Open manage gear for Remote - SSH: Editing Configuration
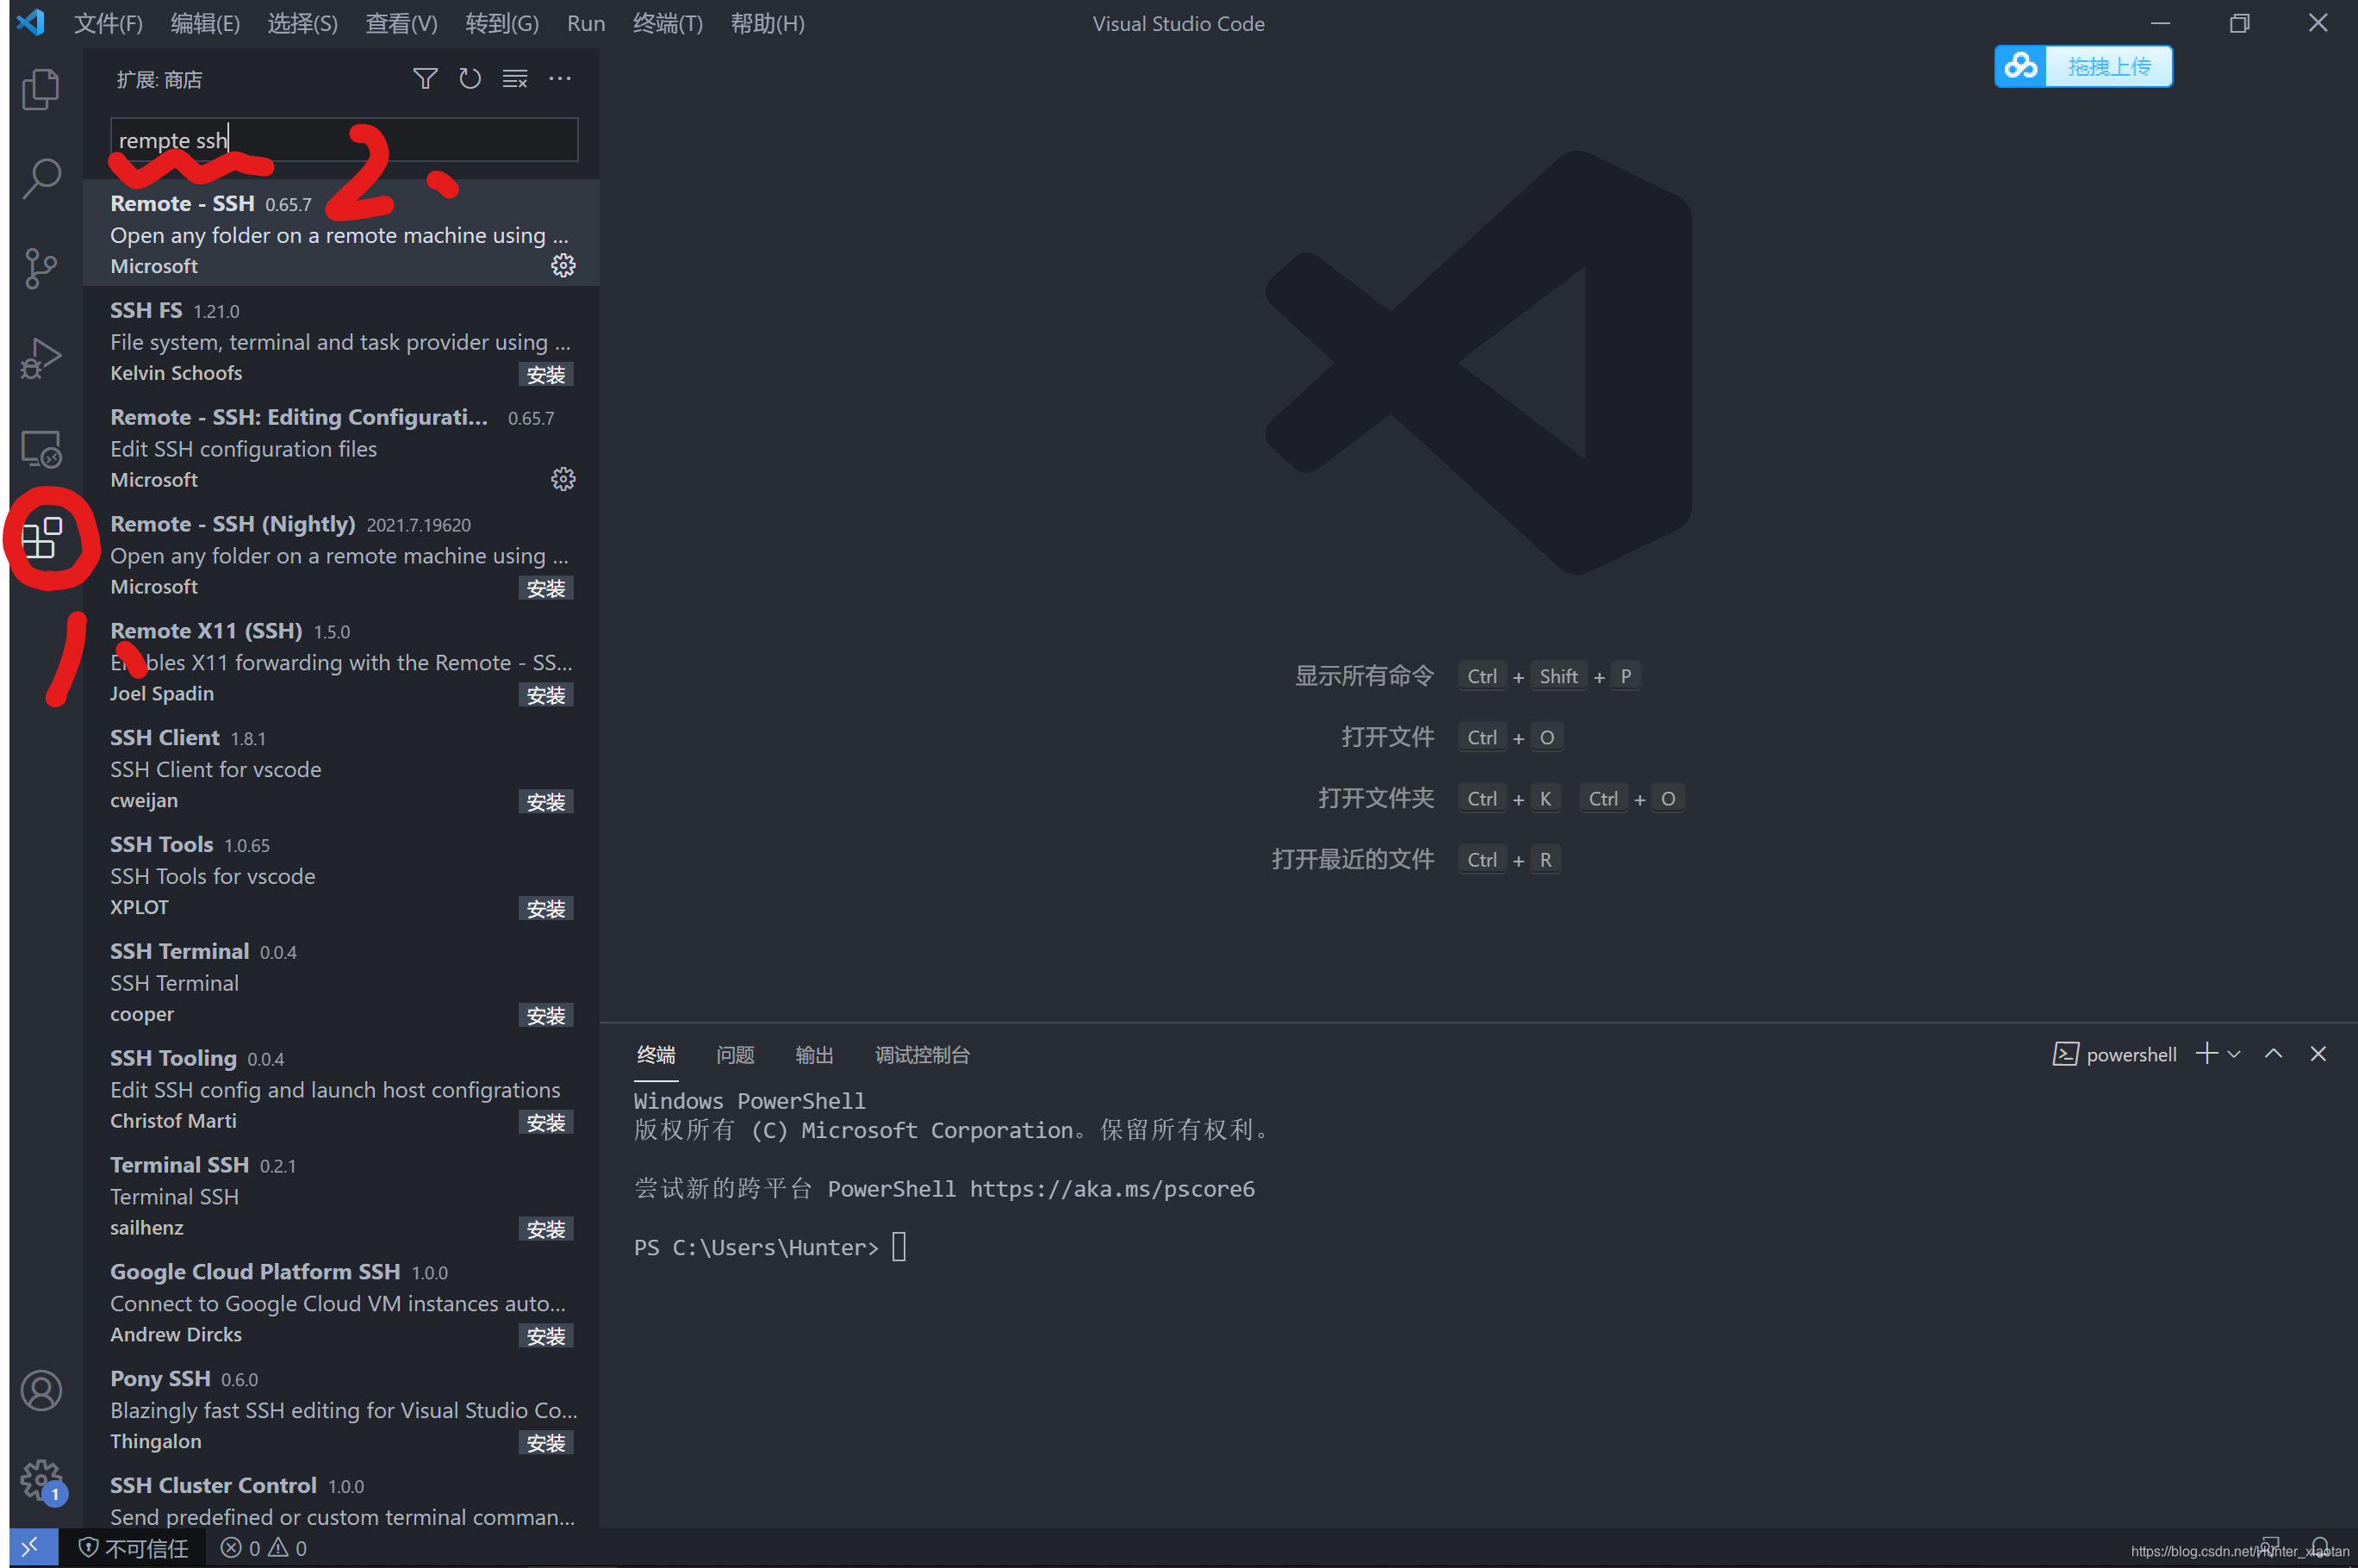Viewport: 2358px width, 1568px height. 563,479
